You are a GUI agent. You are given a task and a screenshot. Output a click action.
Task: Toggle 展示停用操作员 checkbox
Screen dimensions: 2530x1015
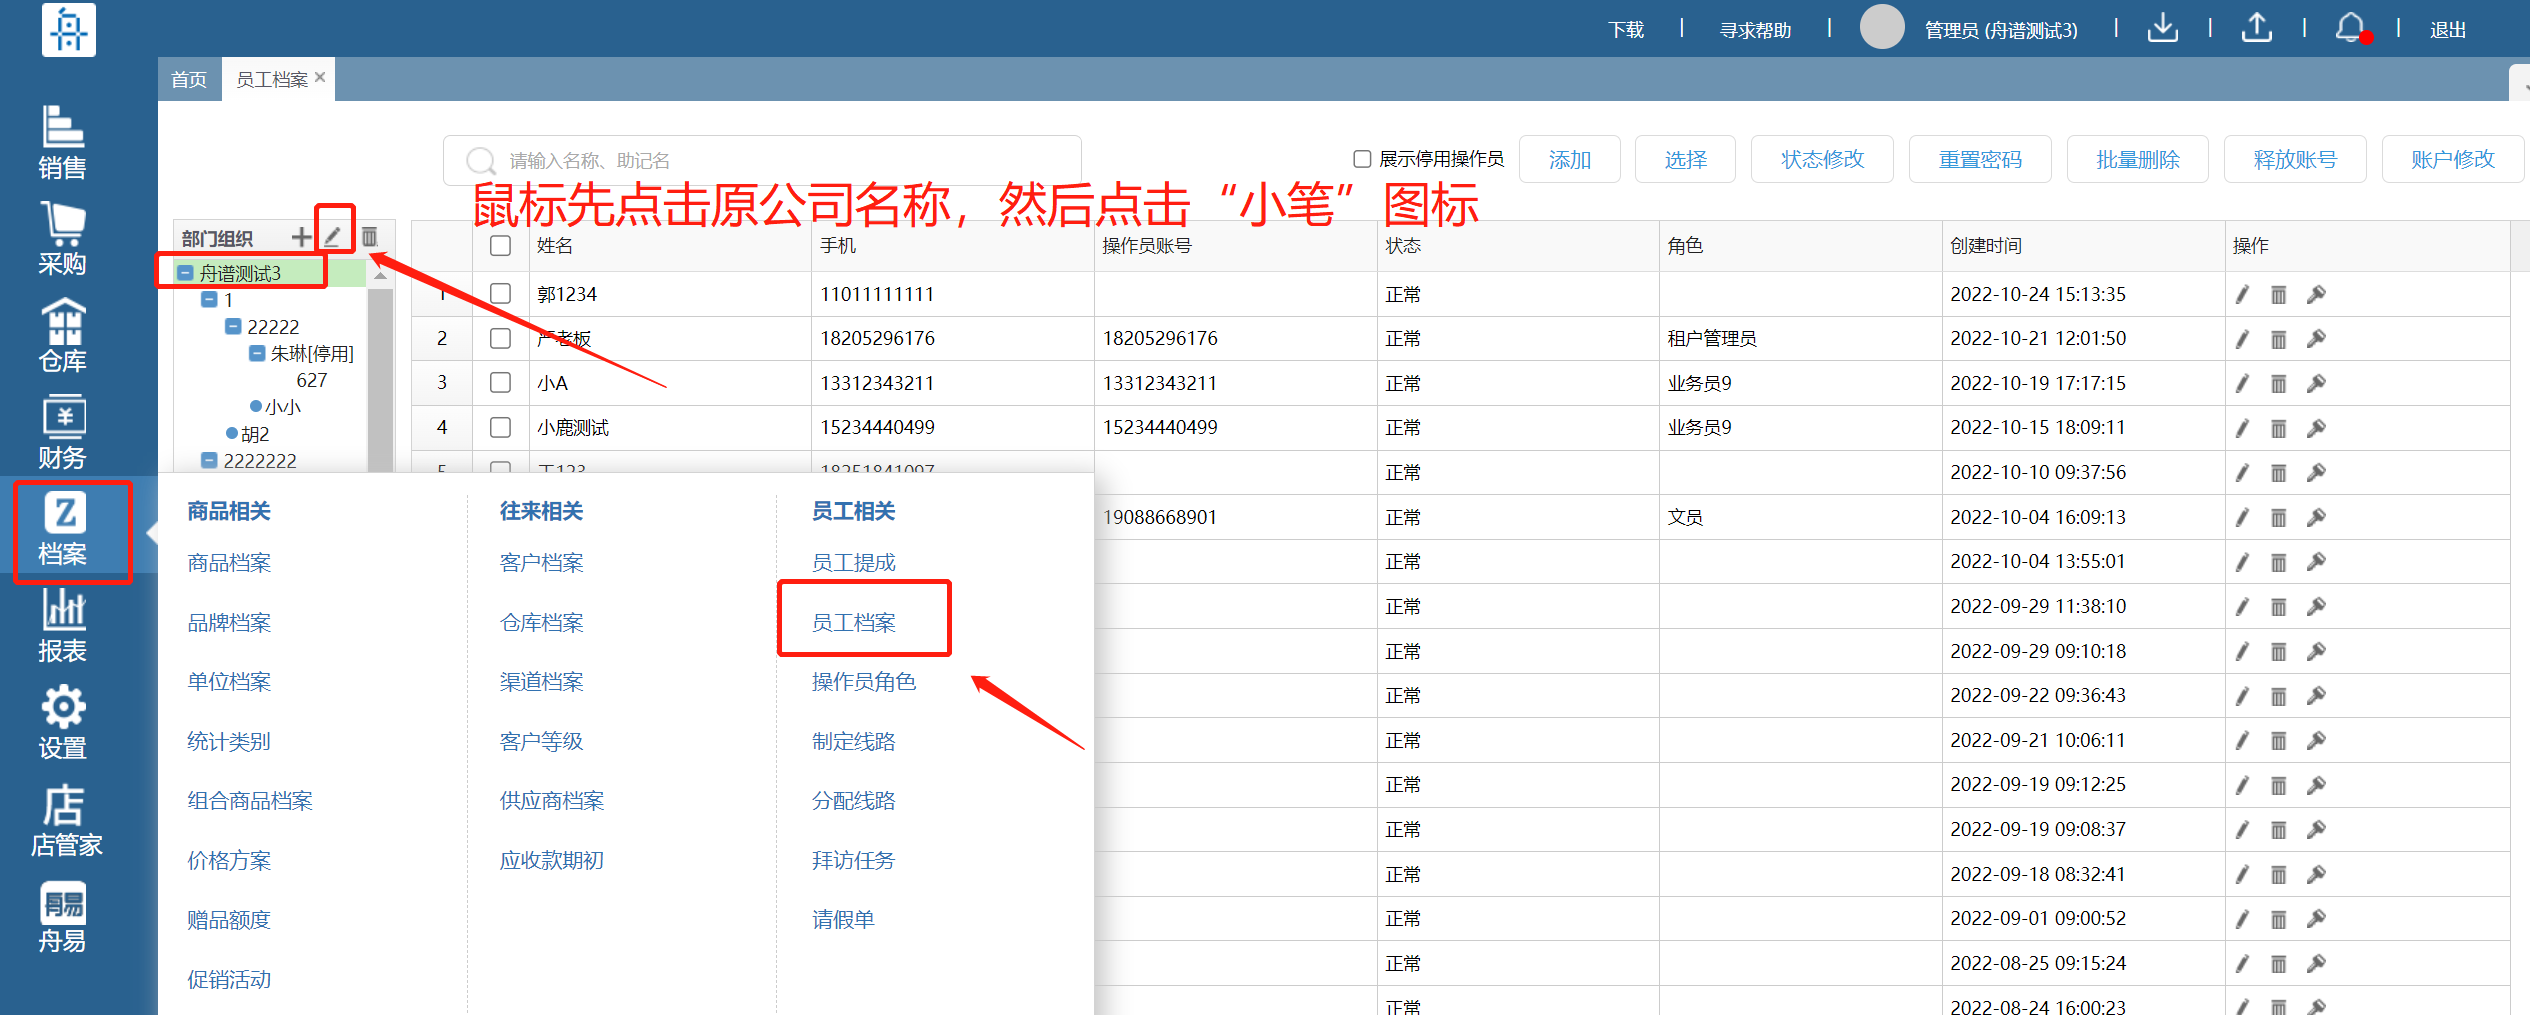point(1362,159)
